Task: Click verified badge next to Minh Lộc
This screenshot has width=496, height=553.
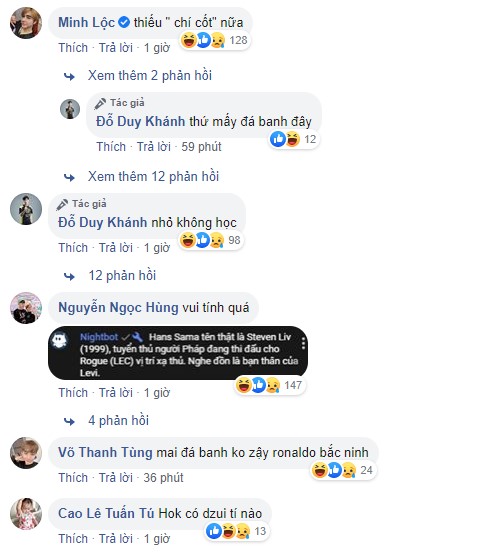Action: coord(124,23)
